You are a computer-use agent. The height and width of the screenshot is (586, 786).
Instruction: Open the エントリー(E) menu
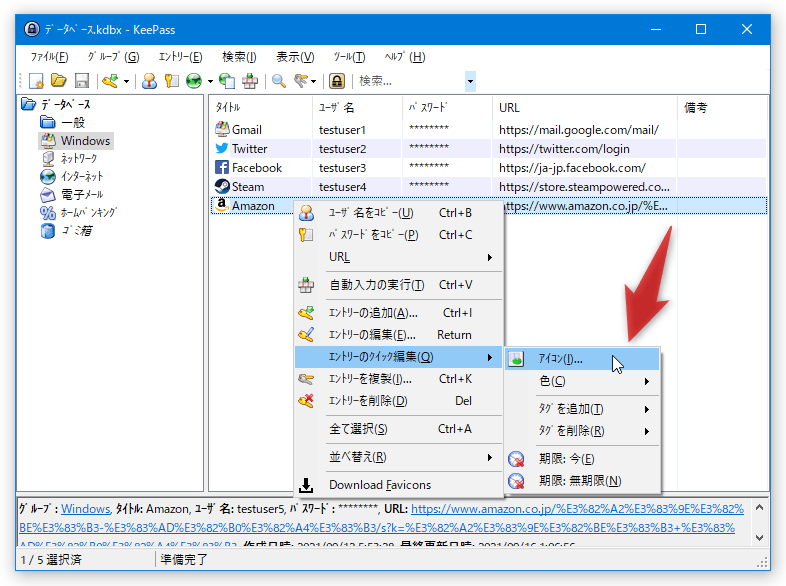180,57
